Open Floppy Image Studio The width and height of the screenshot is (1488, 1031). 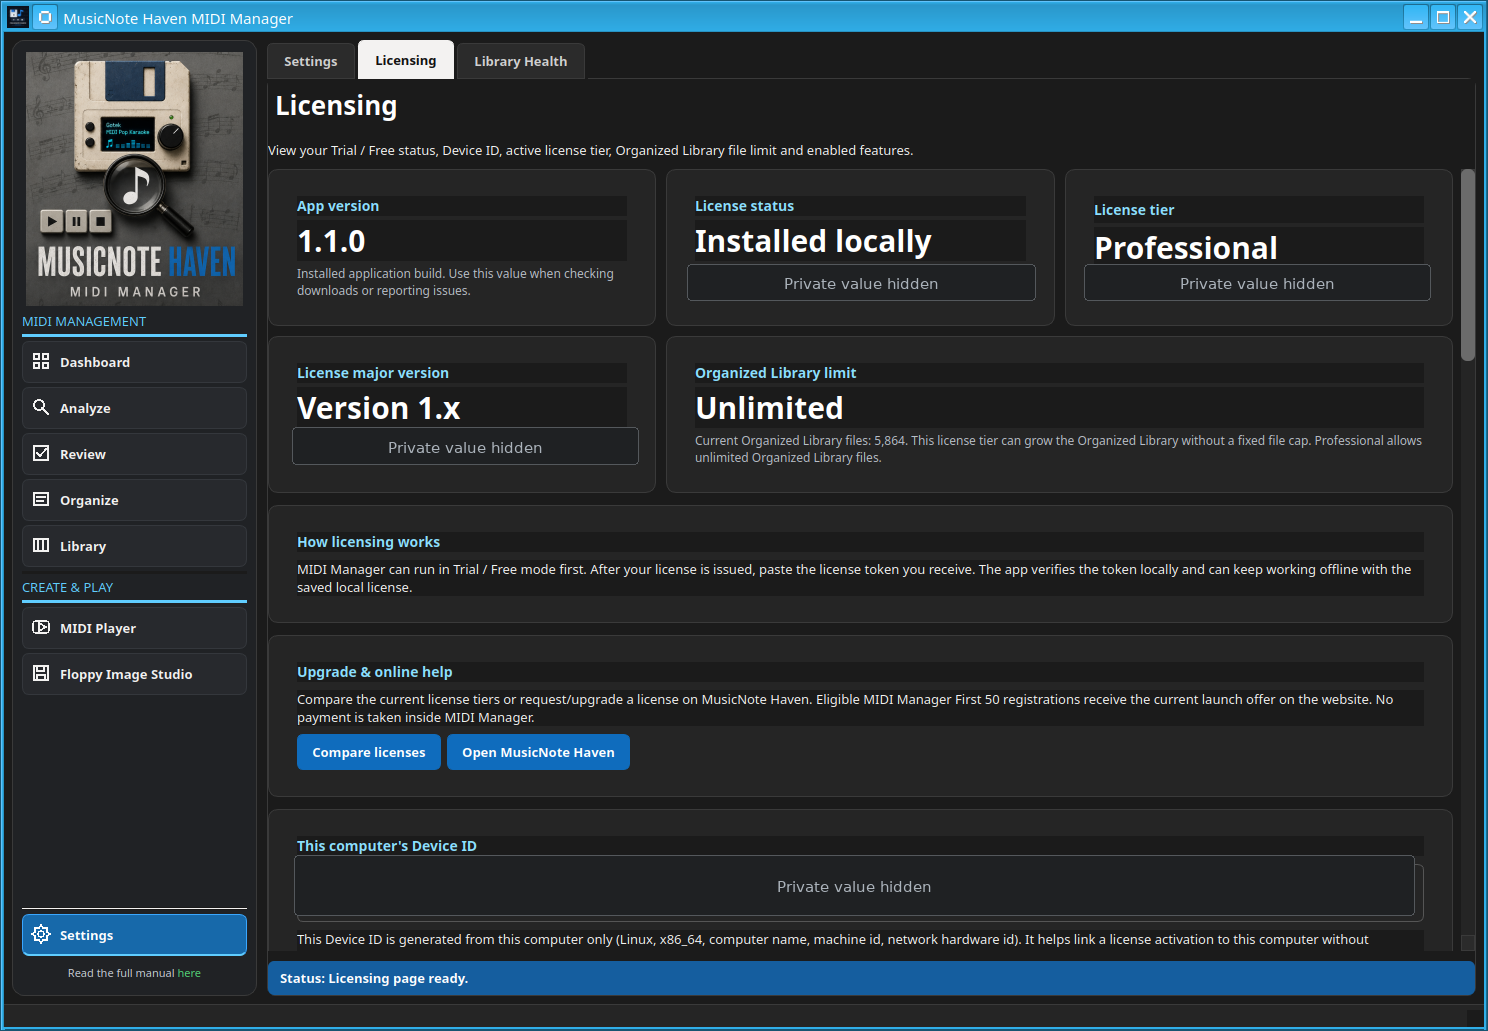[134, 674]
